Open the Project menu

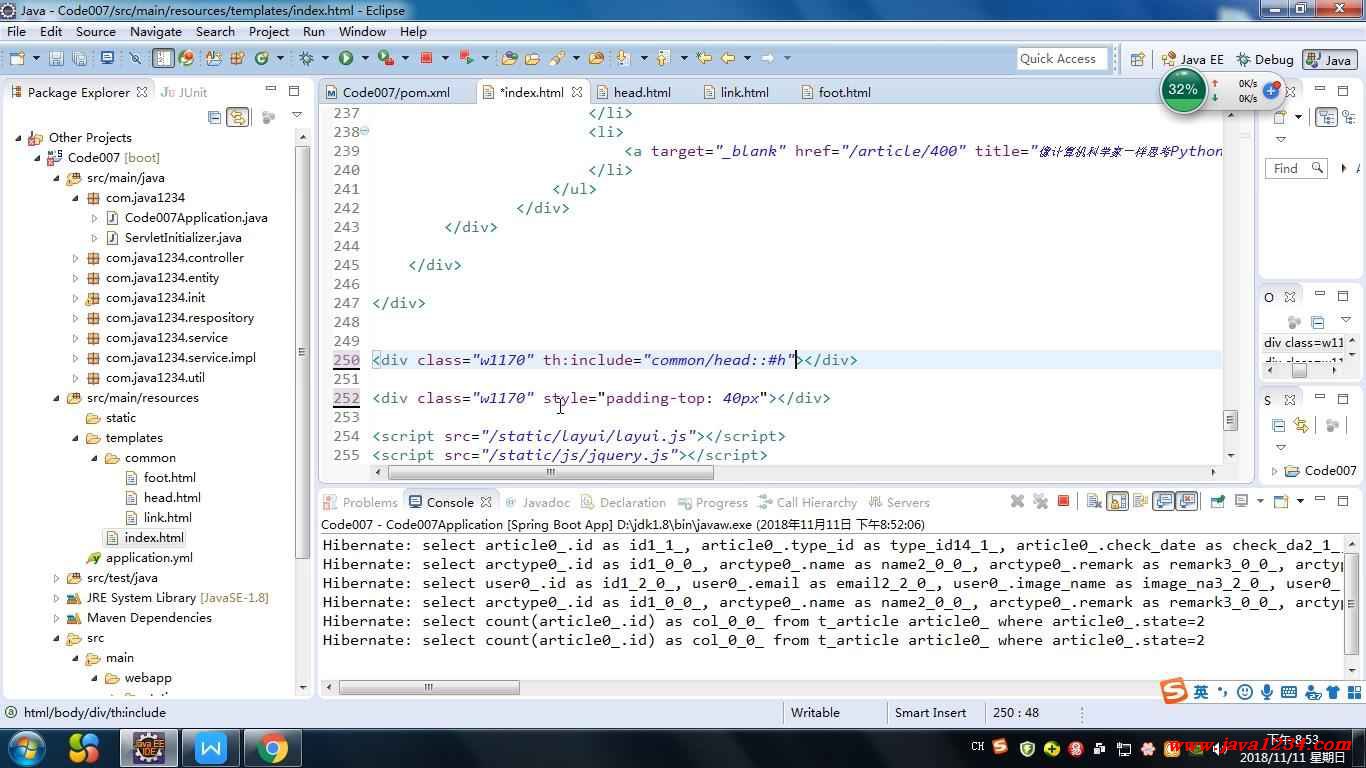pyautogui.click(x=268, y=31)
